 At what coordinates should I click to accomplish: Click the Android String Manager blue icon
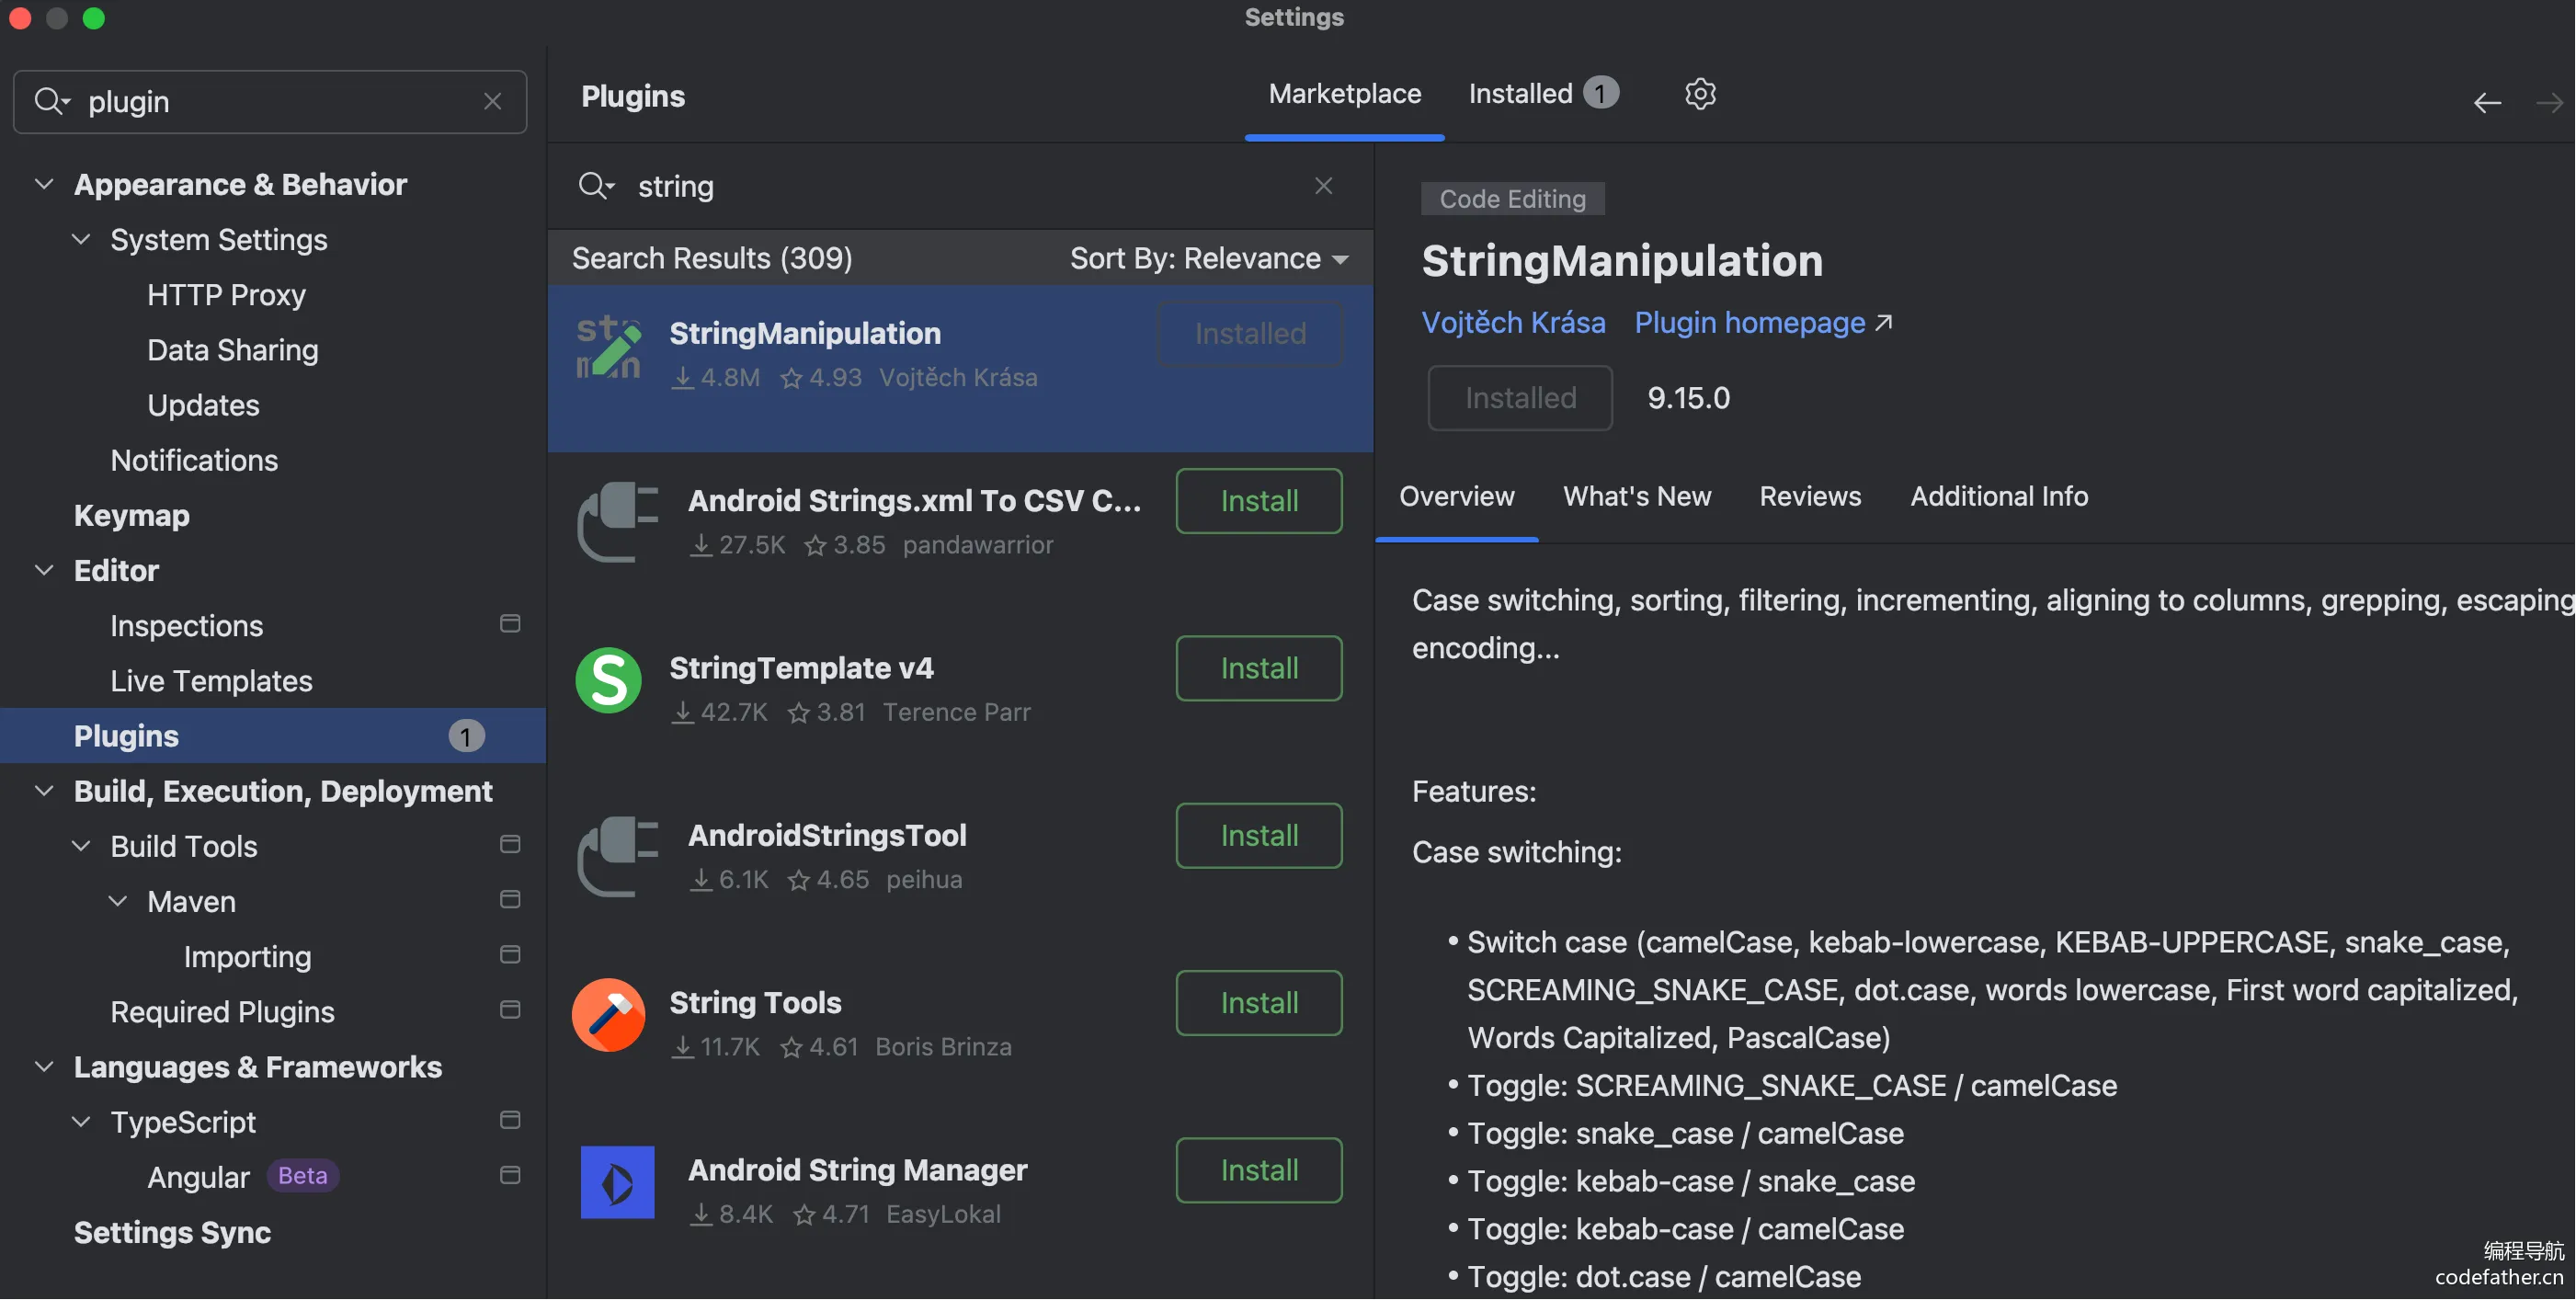pyautogui.click(x=617, y=1183)
